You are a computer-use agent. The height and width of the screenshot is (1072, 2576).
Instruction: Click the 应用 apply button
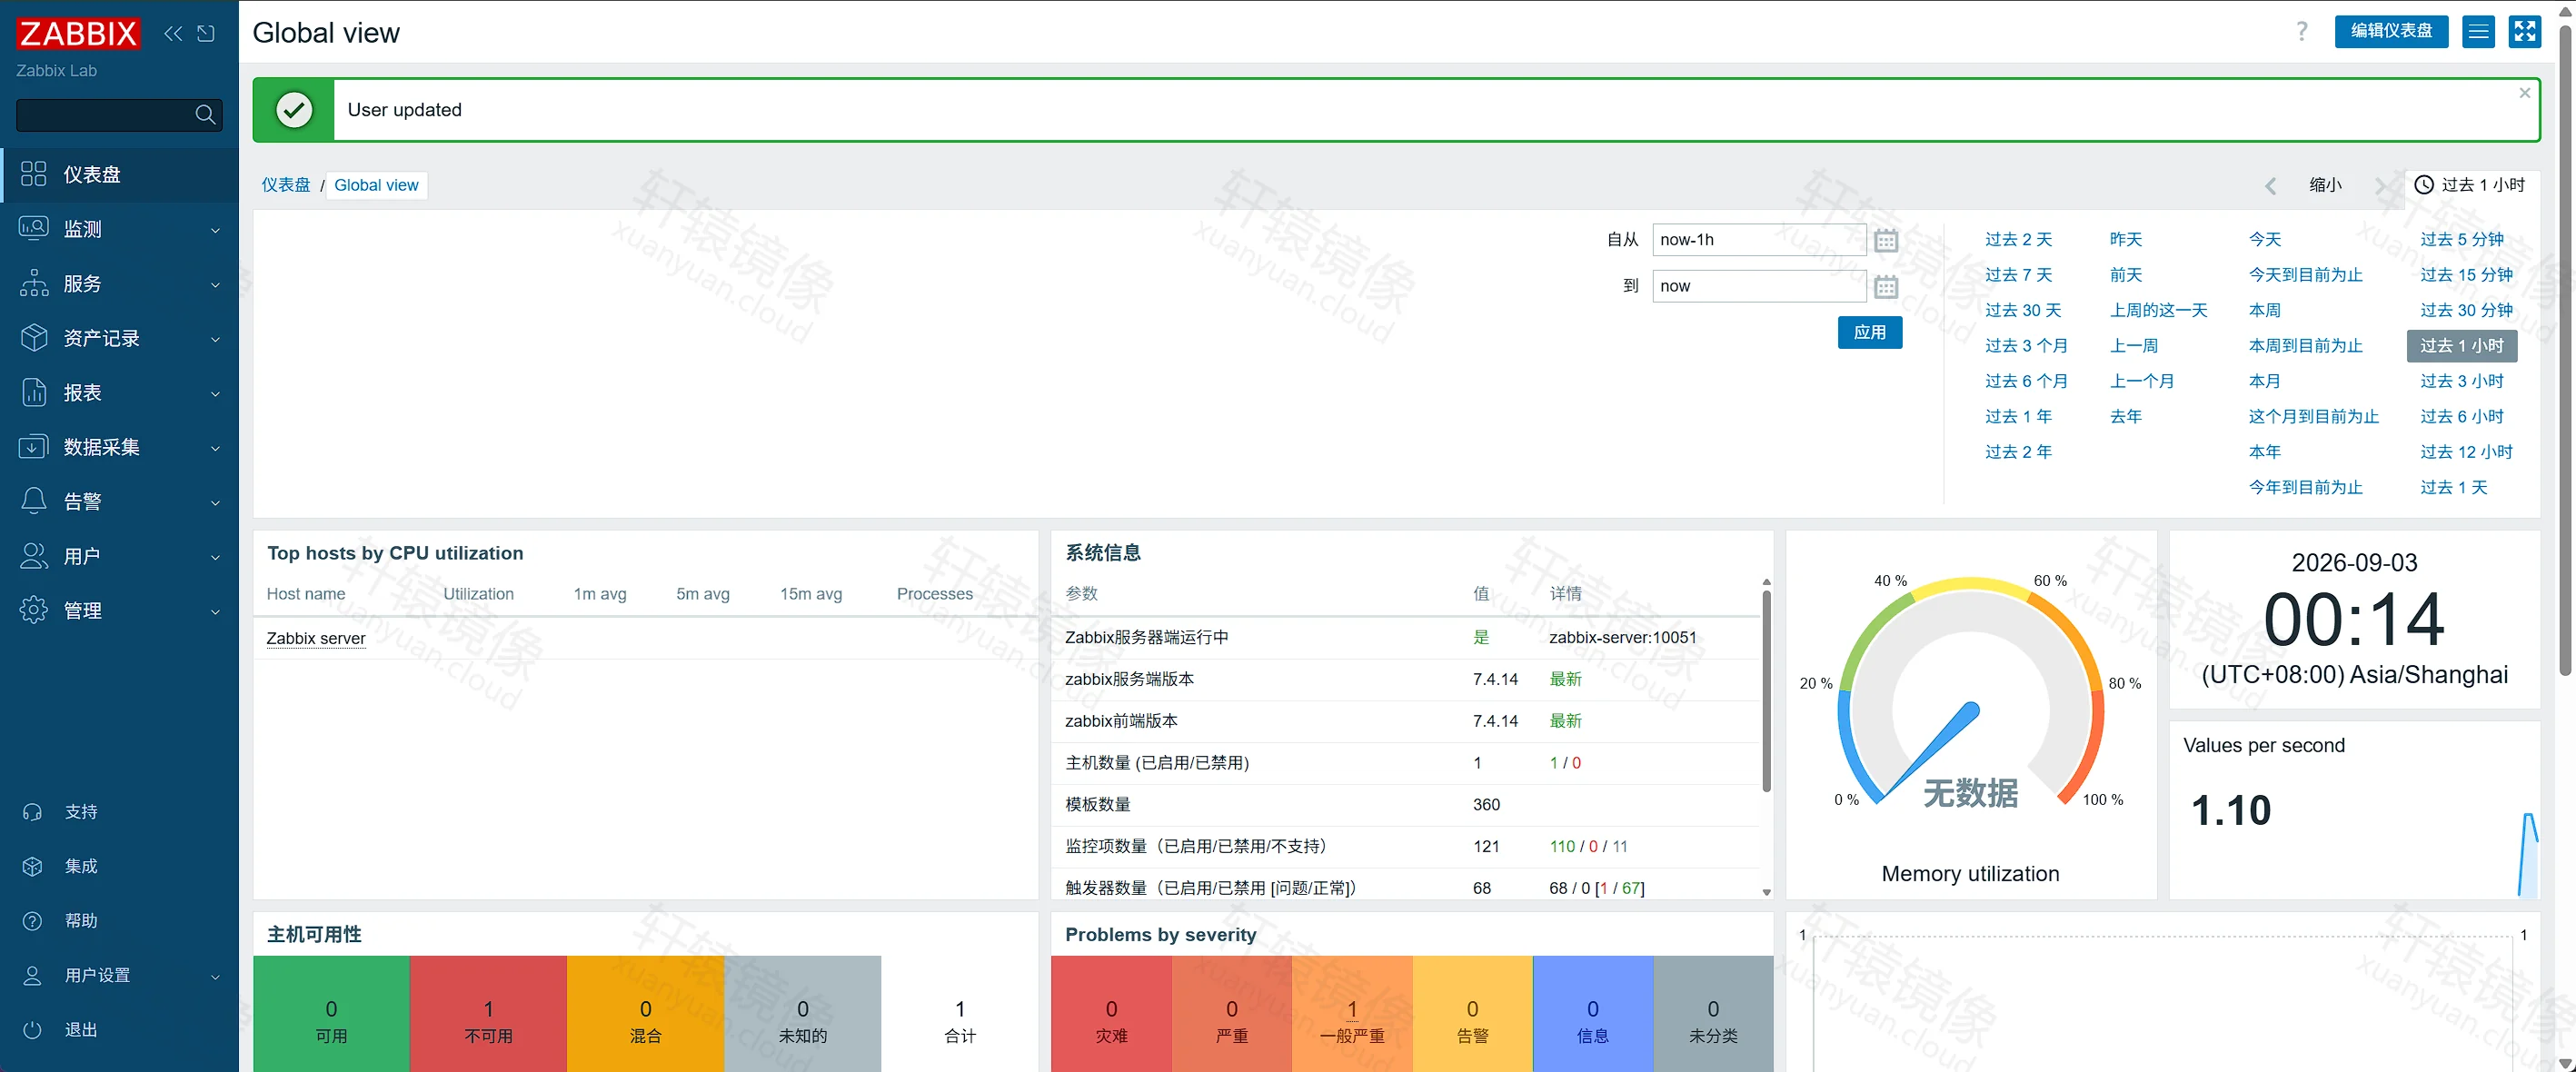pyautogui.click(x=1869, y=333)
